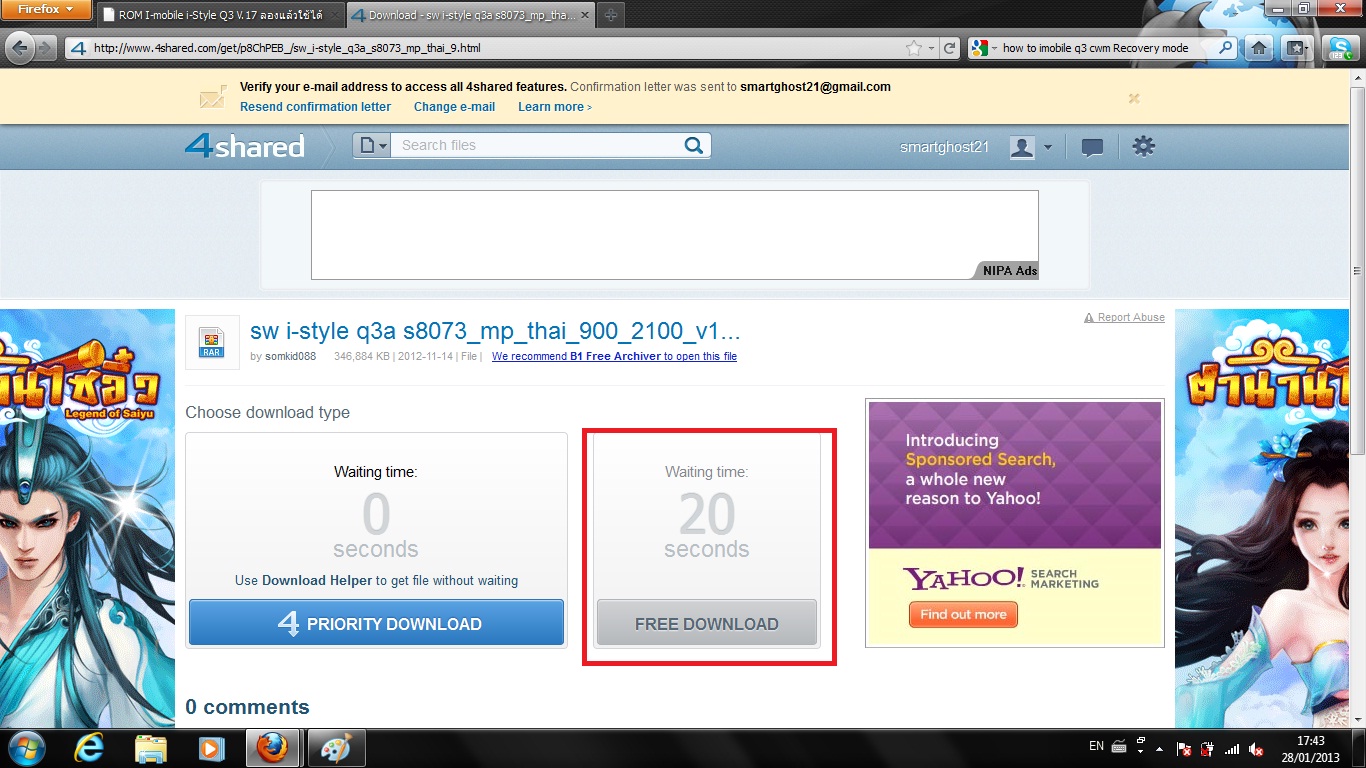Open the Firefox bookmarks menu button
This screenshot has width=1366, height=768.
[x=1298, y=47]
